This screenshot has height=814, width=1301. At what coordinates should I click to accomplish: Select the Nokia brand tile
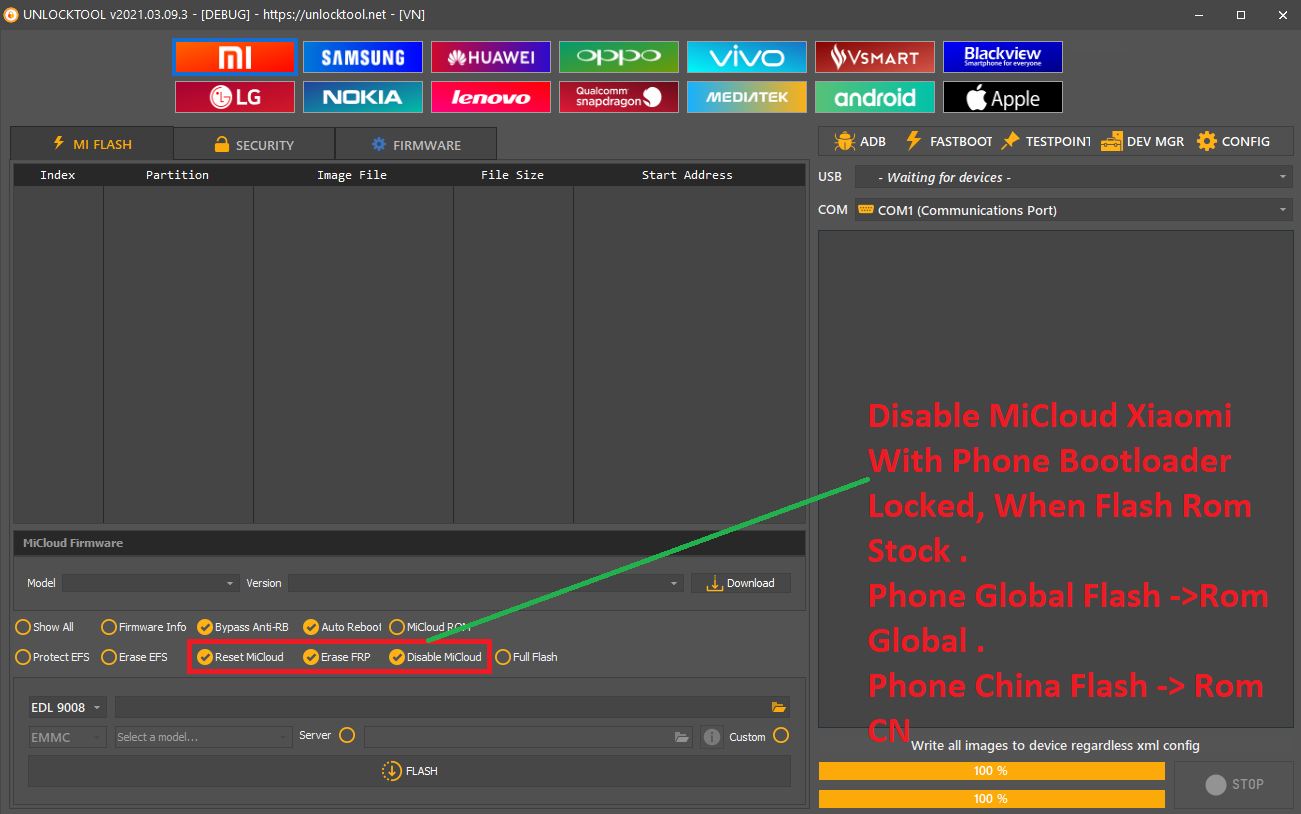pyautogui.click(x=363, y=97)
